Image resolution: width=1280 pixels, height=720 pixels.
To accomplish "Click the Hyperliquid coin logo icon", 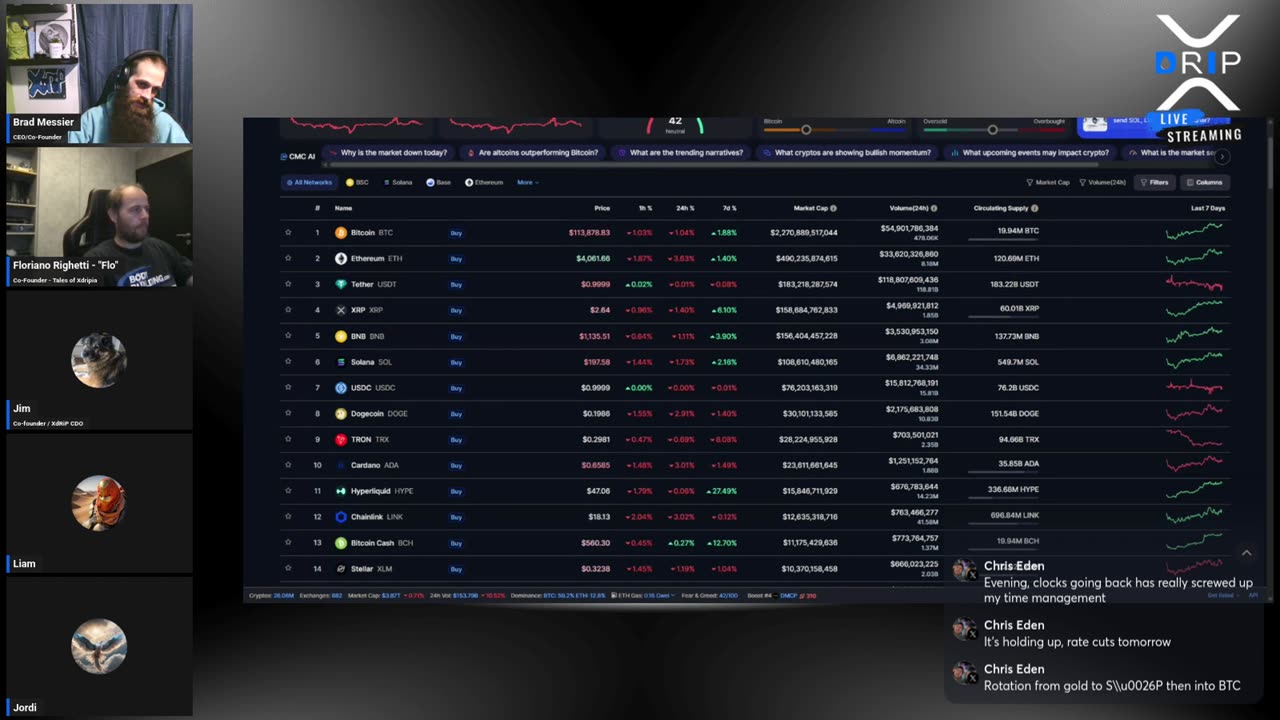I will [341, 491].
